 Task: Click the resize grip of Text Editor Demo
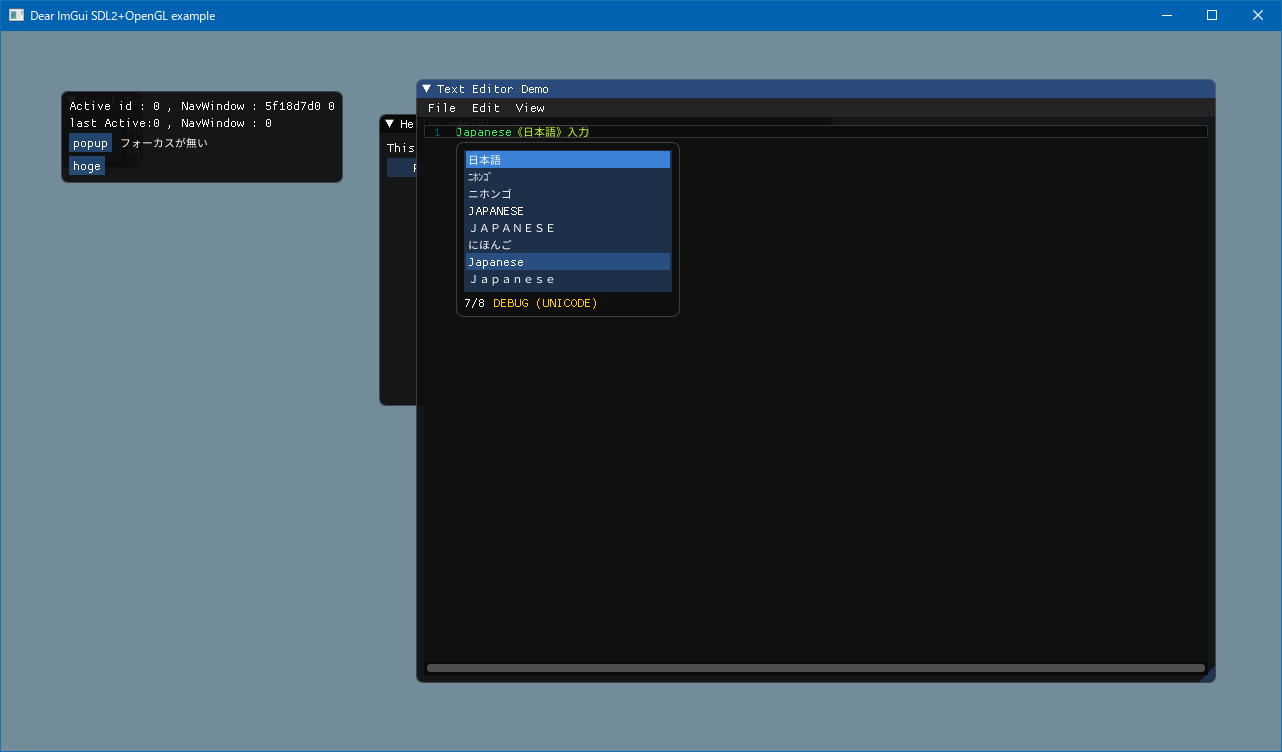click(x=1207, y=675)
